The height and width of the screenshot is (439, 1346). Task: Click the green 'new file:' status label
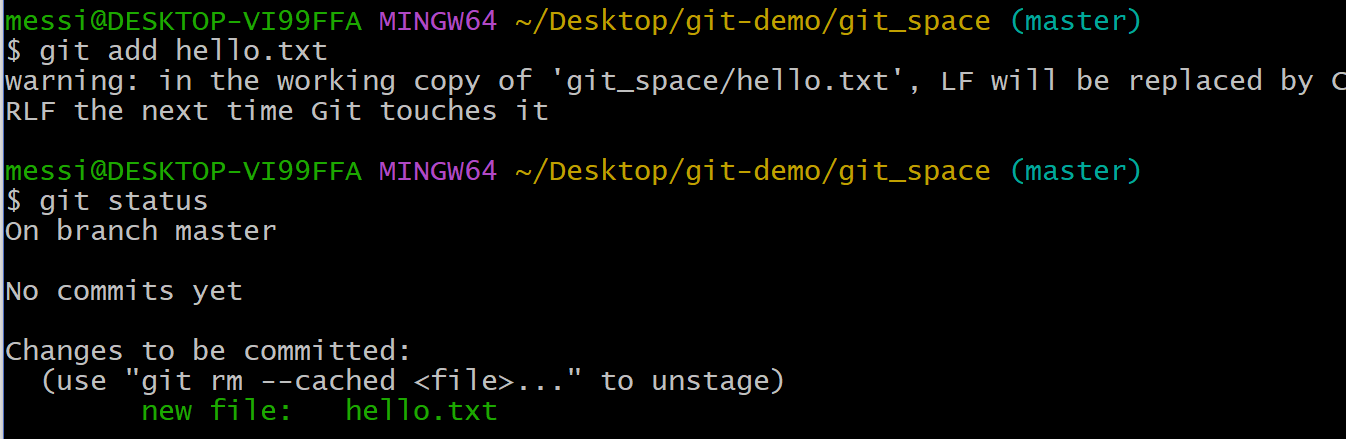(x=216, y=411)
